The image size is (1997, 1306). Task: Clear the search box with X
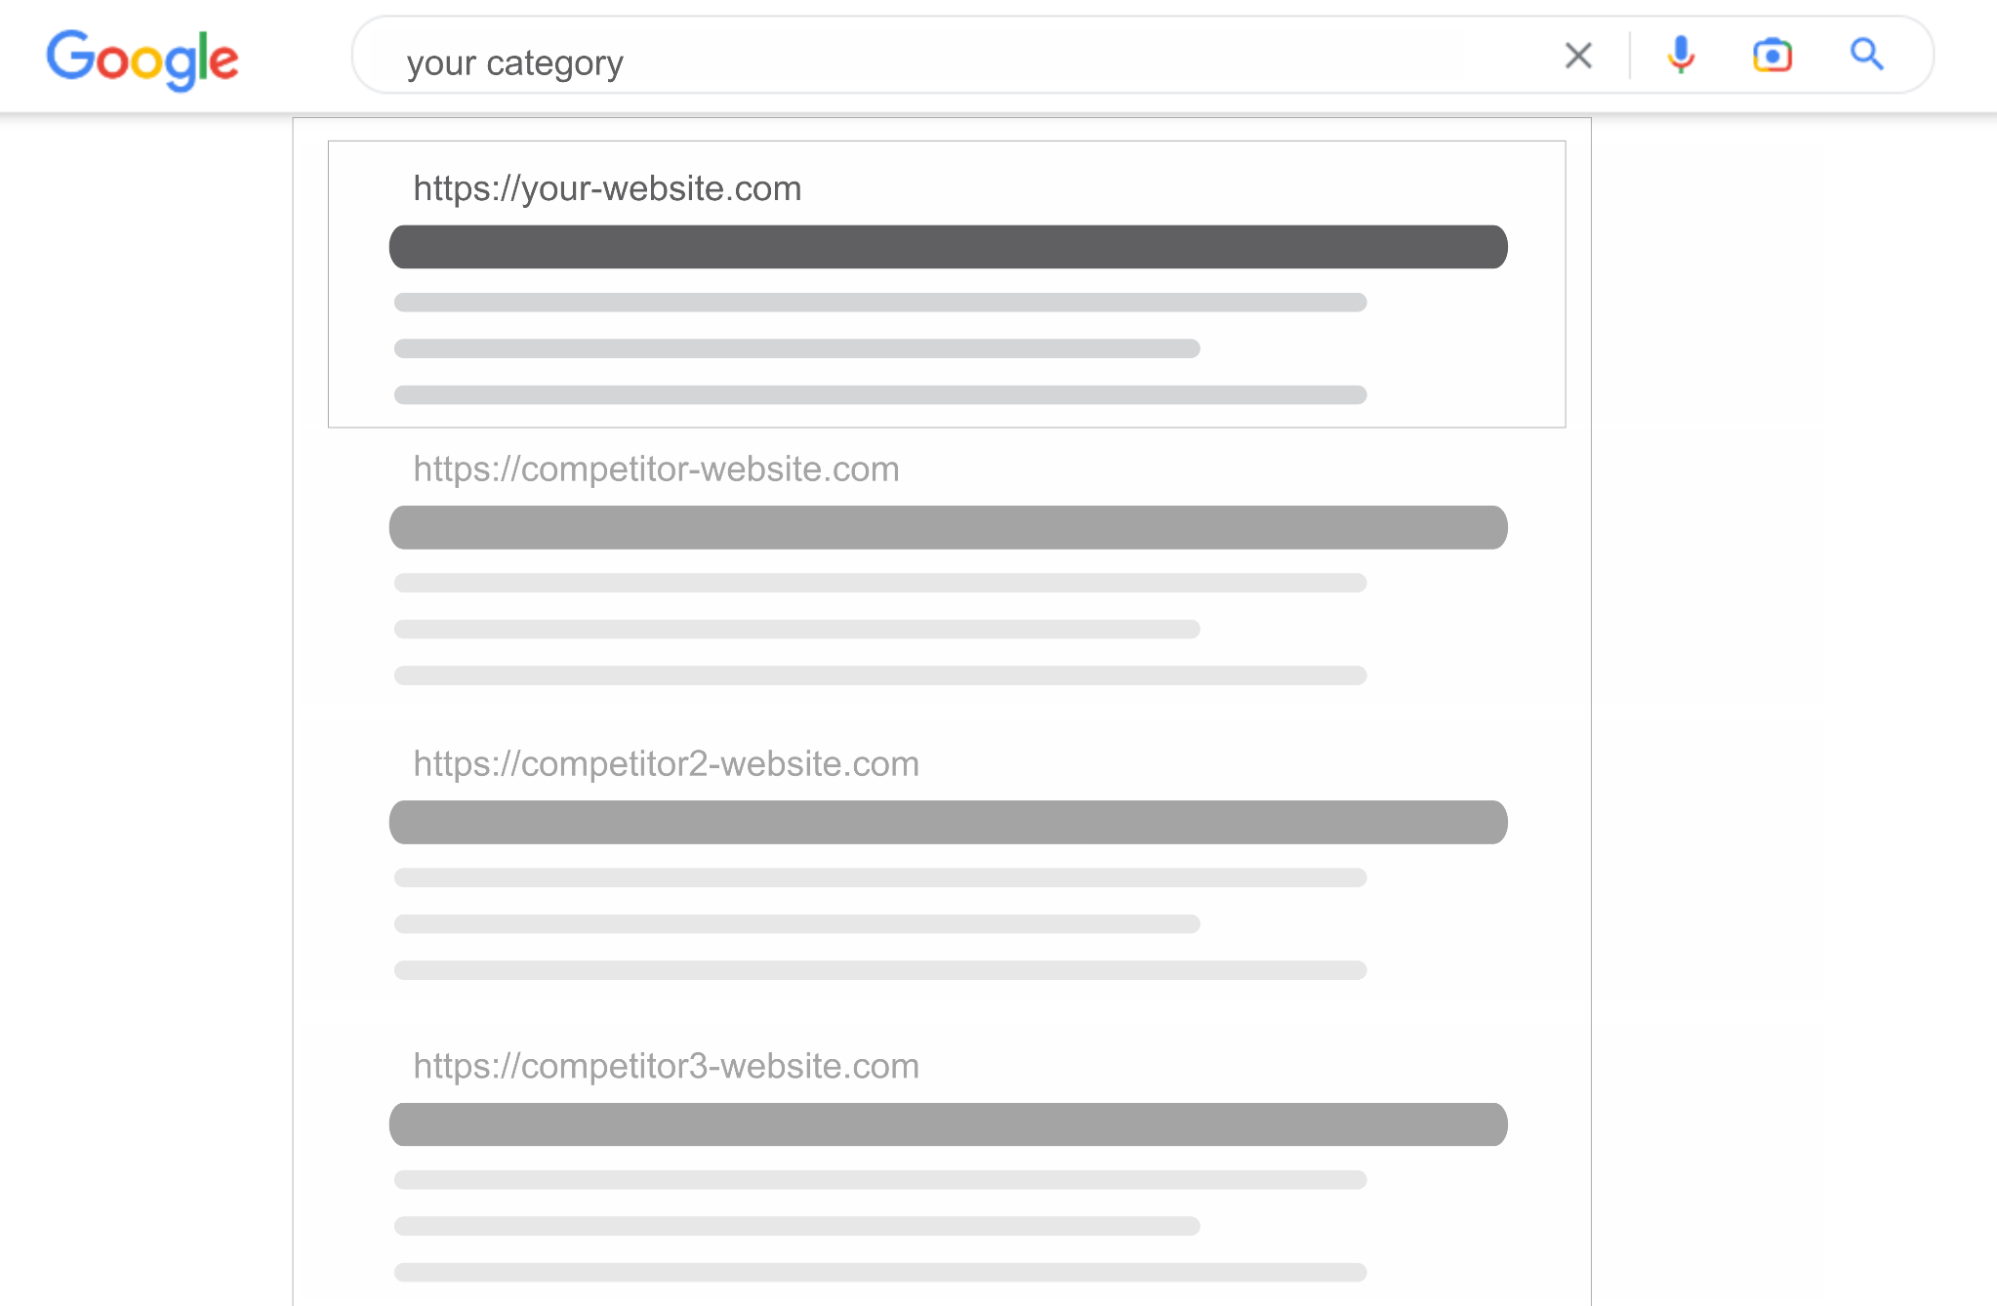[x=1578, y=55]
